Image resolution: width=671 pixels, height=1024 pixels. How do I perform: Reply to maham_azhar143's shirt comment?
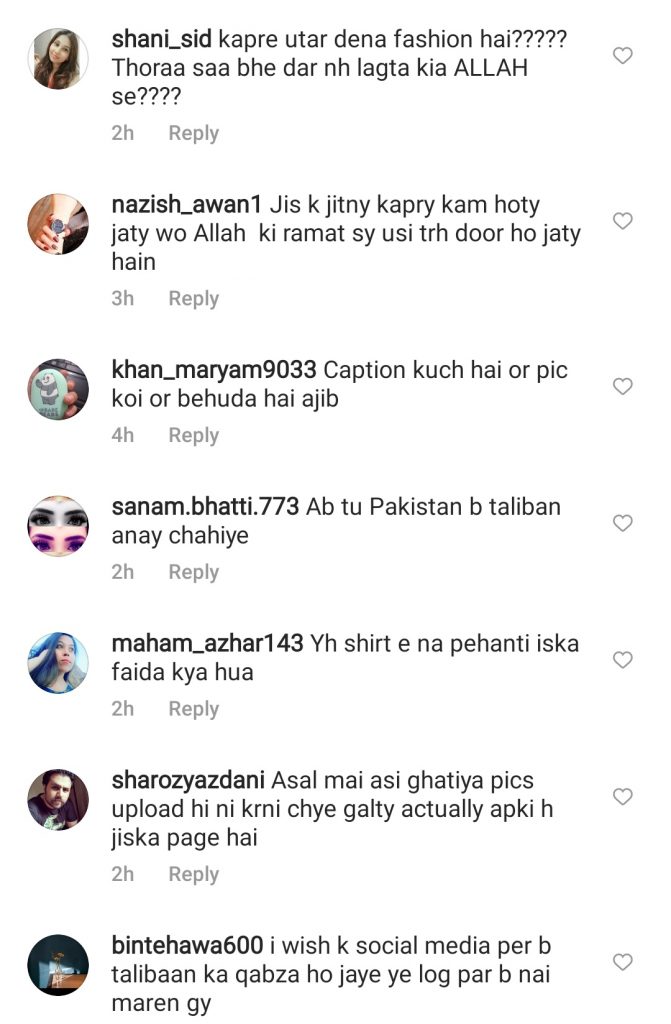tap(193, 709)
